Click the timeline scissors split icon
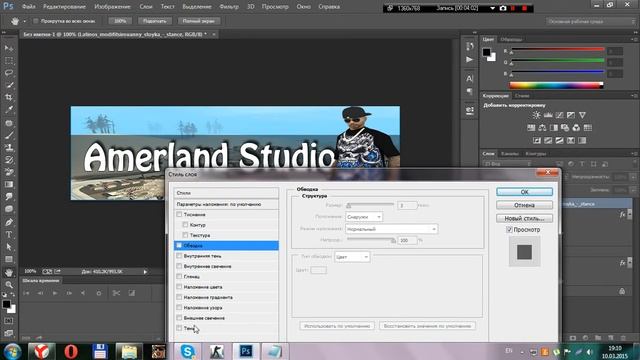The height and width of the screenshot is (360, 640). pyautogui.click(x=116, y=293)
